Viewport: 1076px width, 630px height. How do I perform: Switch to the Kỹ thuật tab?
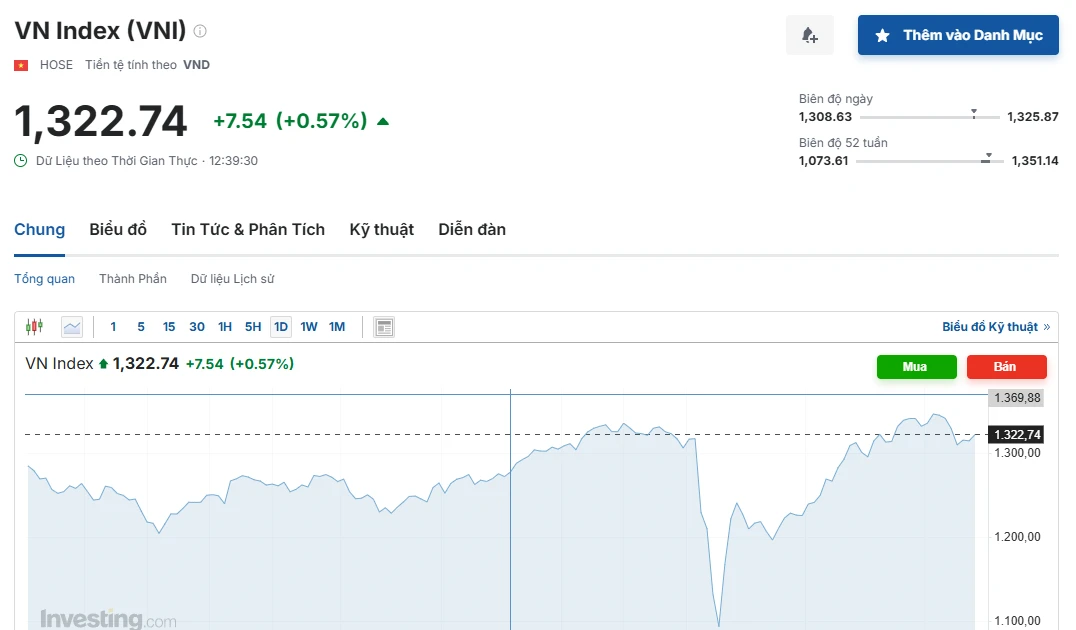point(382,229)
